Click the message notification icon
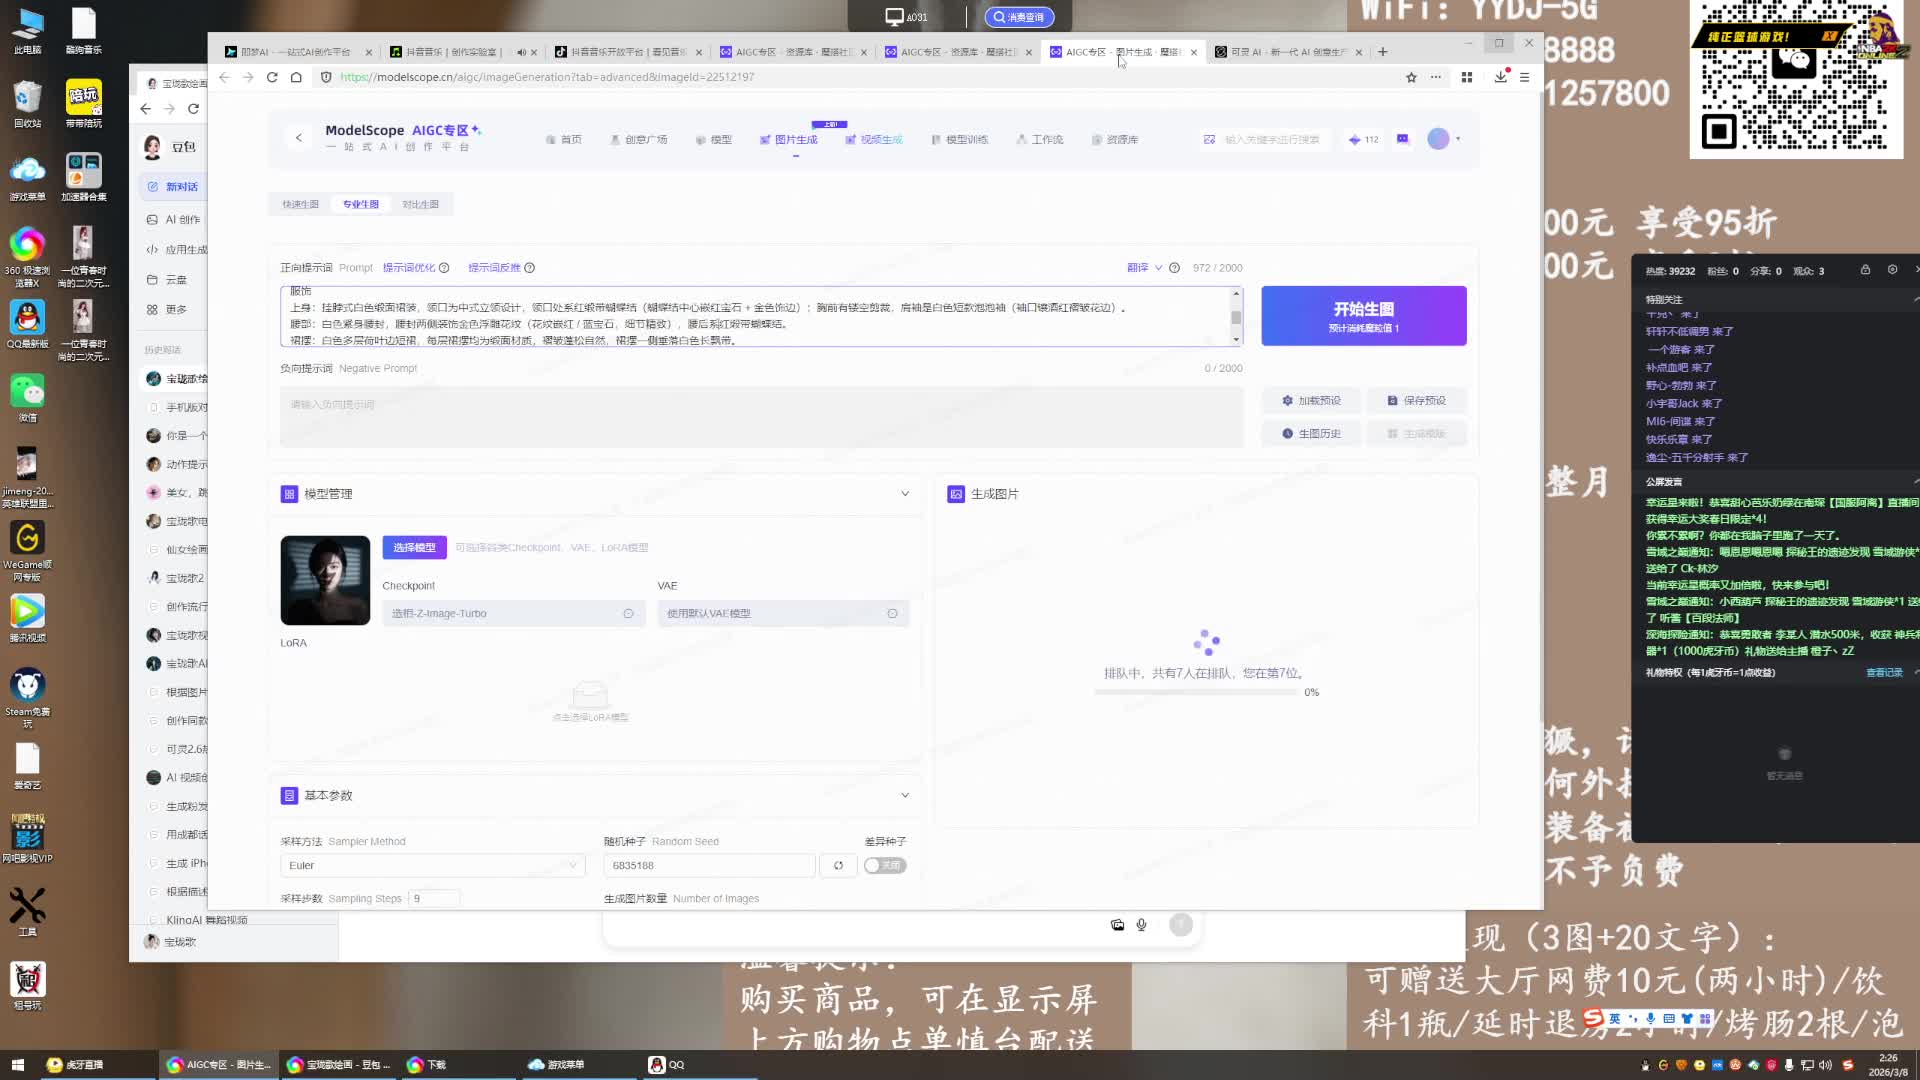Screen dimensions: 1920x1080 point(1403,139)
